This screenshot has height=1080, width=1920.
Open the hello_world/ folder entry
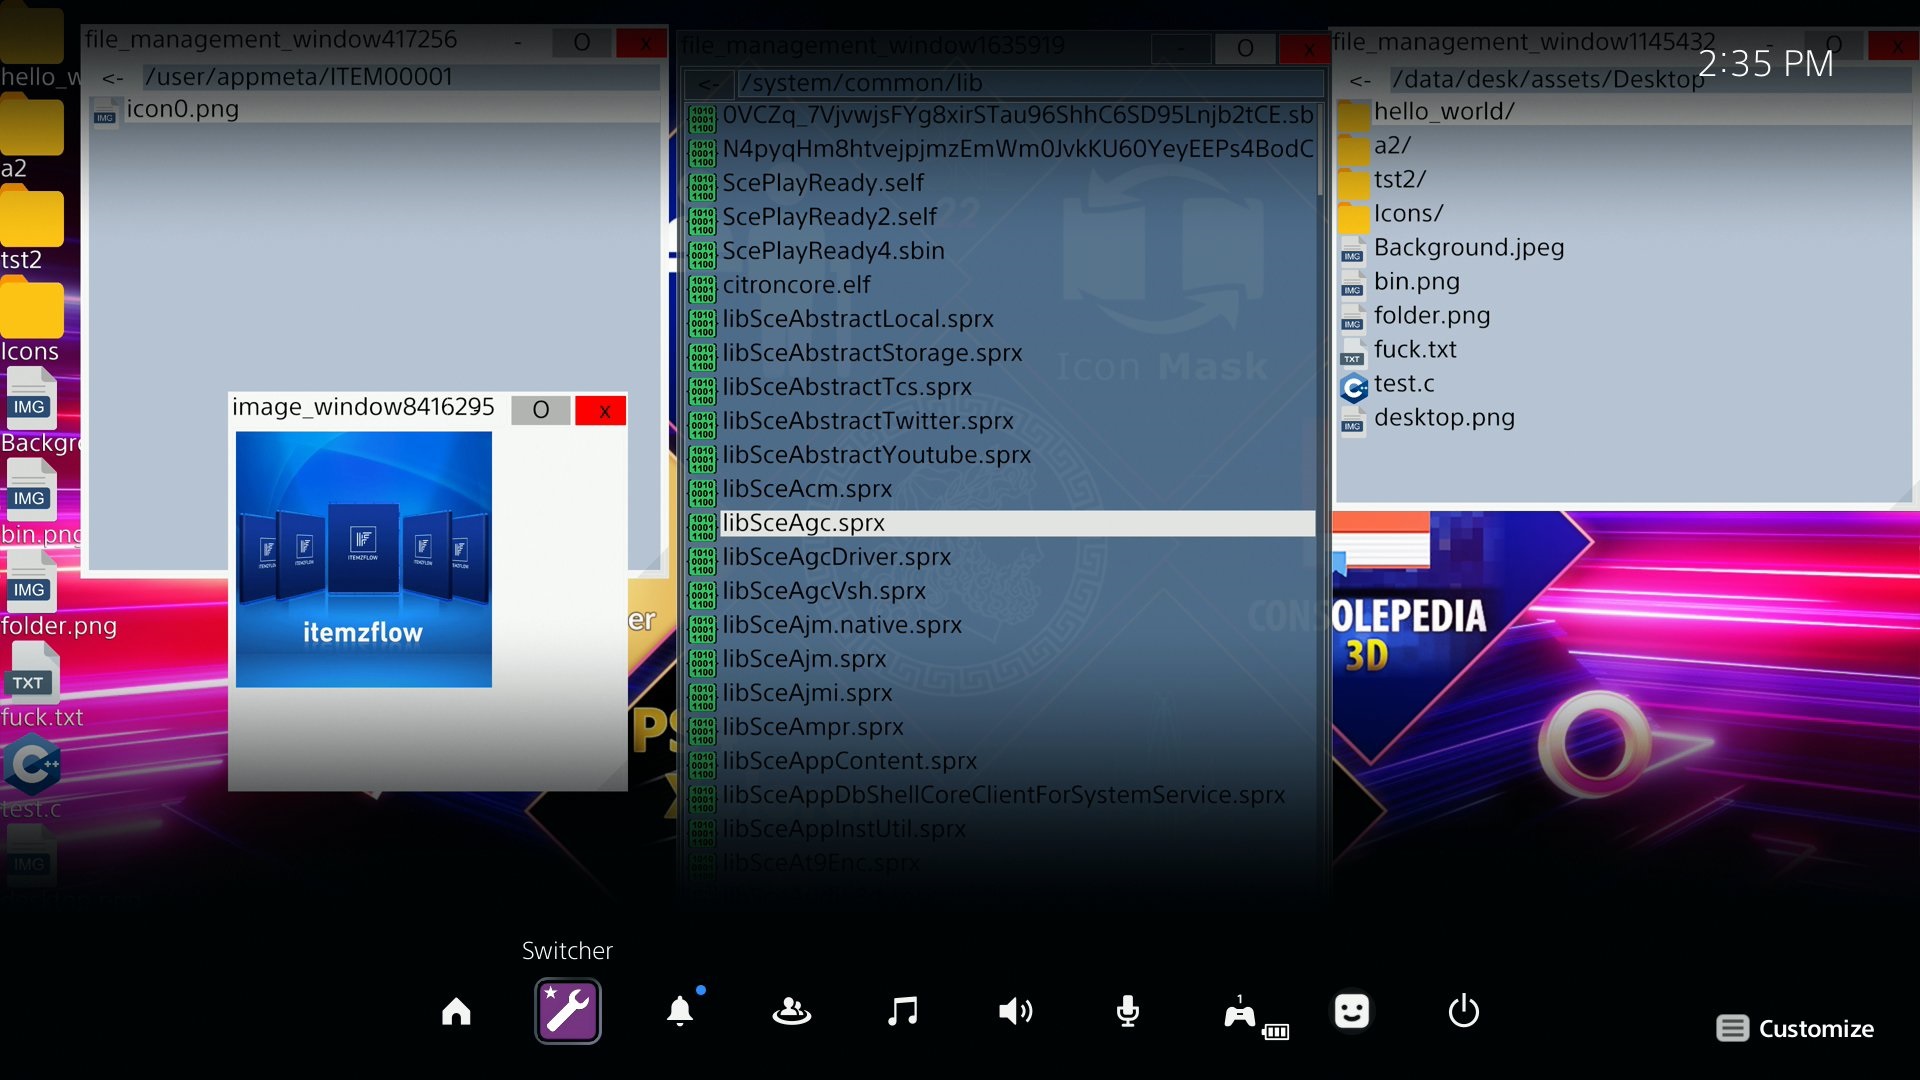point(1443,112)
